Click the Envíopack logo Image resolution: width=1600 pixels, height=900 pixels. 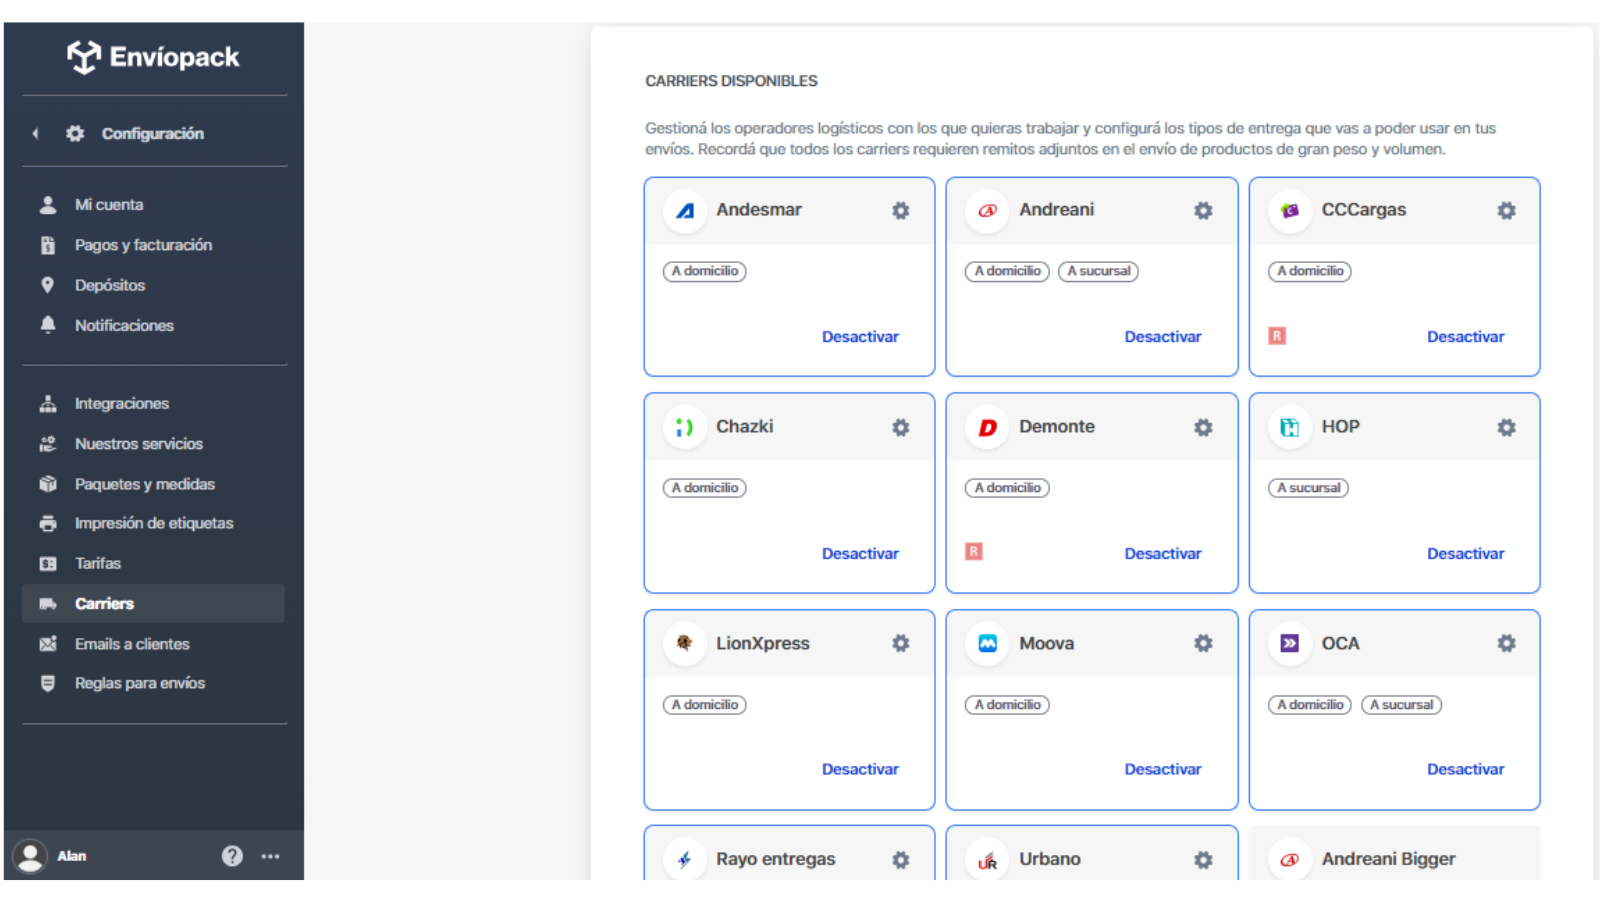(153, 57)
